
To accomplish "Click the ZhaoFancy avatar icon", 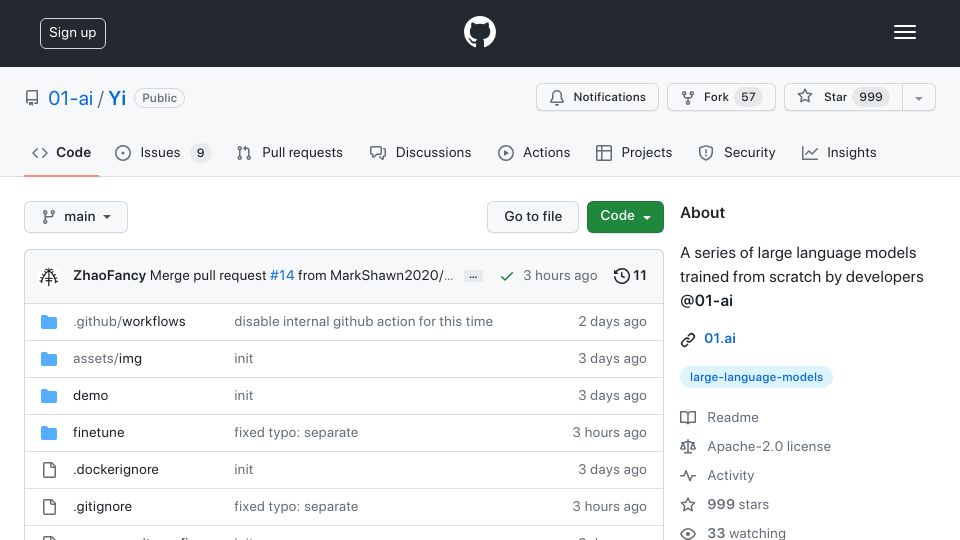I will click(49, 276).
